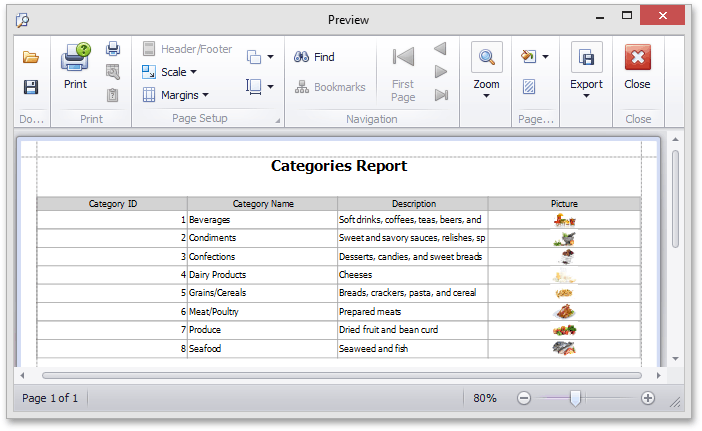Viewport: 702px width, 431px height.
Task: Click the Header/Footer option
Action: pos(187,49)
